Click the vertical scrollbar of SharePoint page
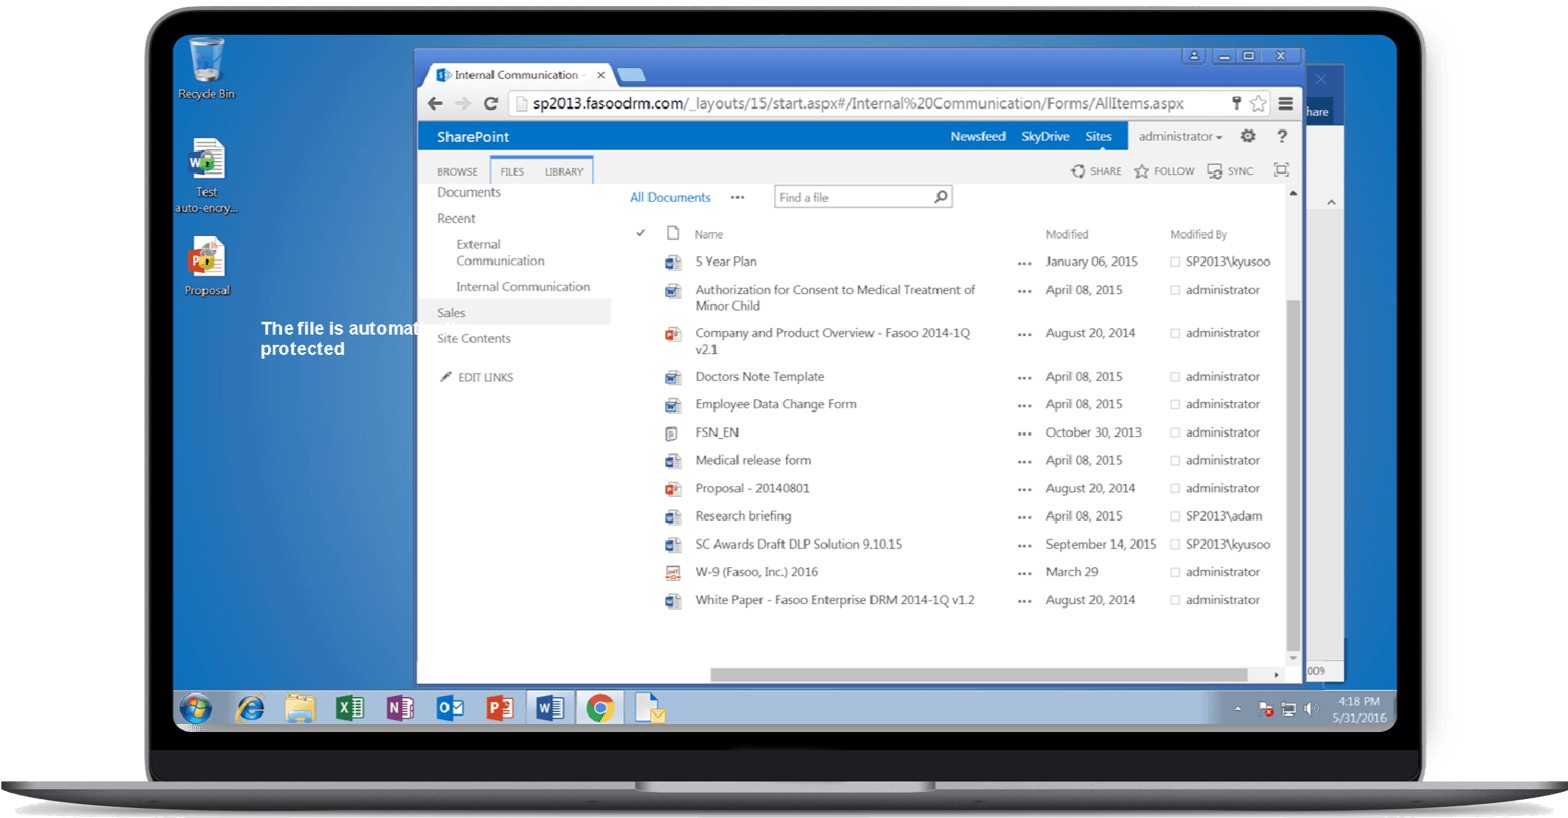 coord(1293,475)
